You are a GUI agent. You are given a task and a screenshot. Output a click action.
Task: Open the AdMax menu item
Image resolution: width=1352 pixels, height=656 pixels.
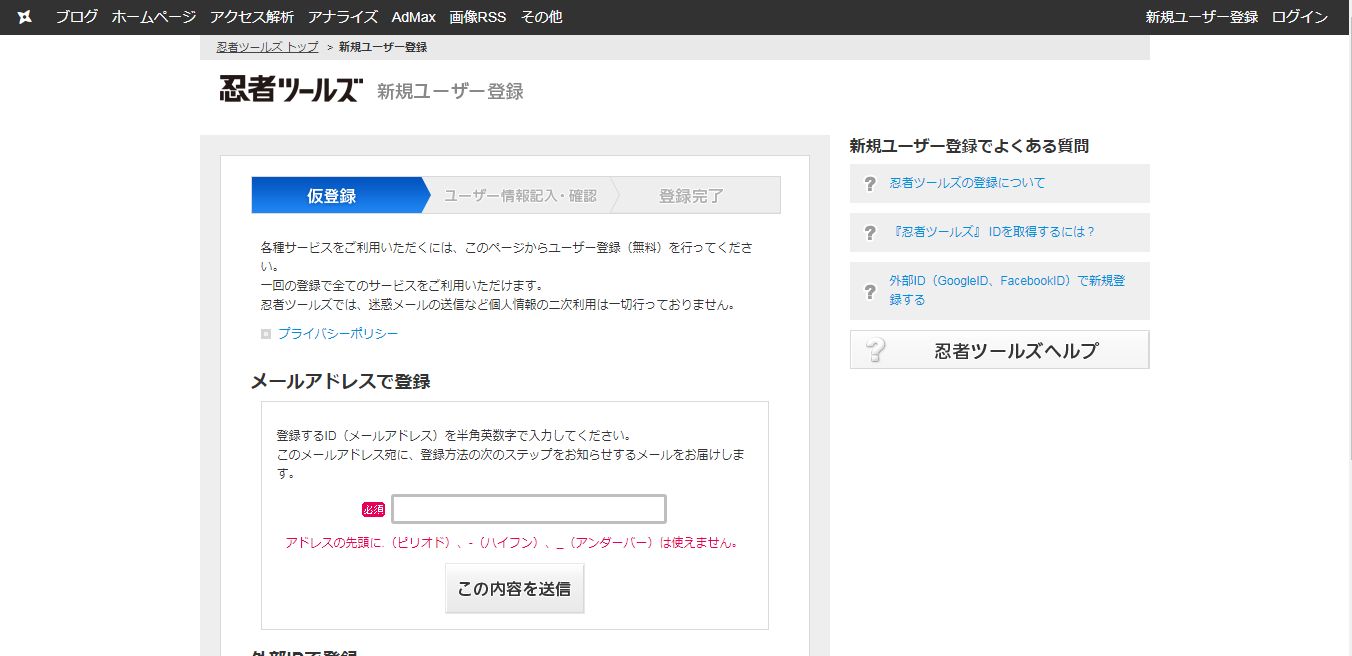click(414, 17)
